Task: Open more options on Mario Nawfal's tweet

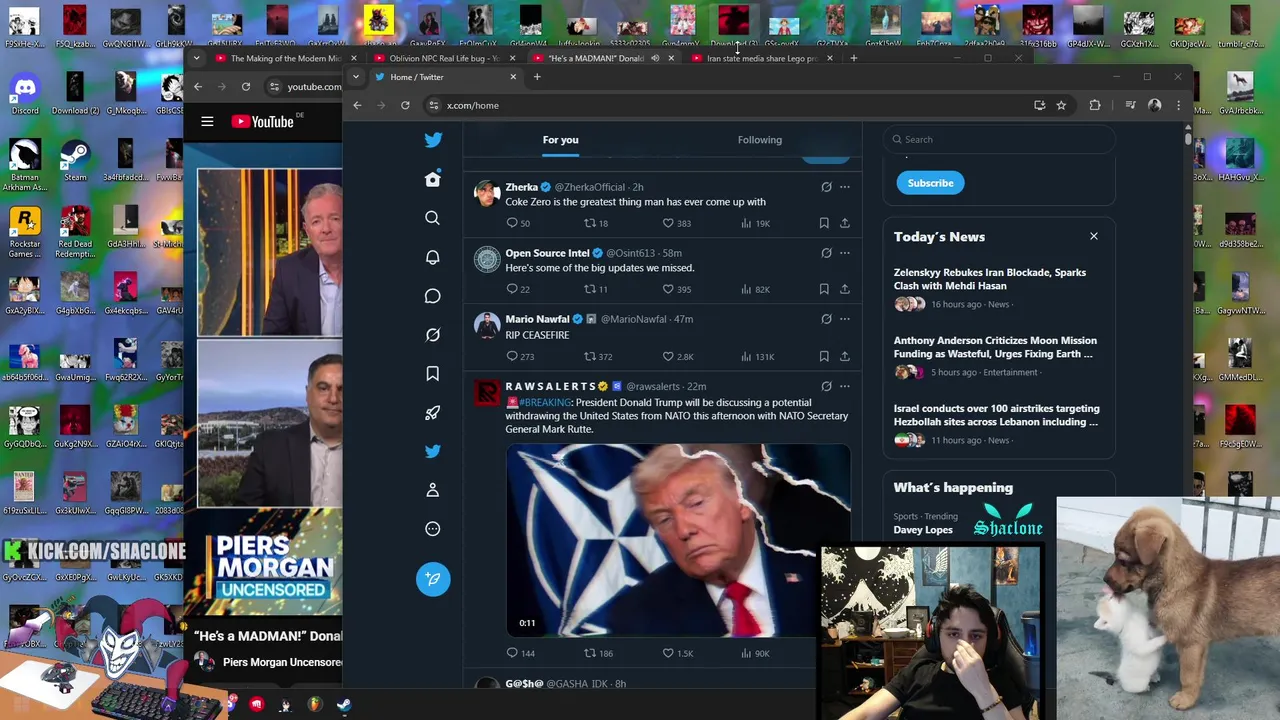Action: pyautogui.click(x=844, y=319)
